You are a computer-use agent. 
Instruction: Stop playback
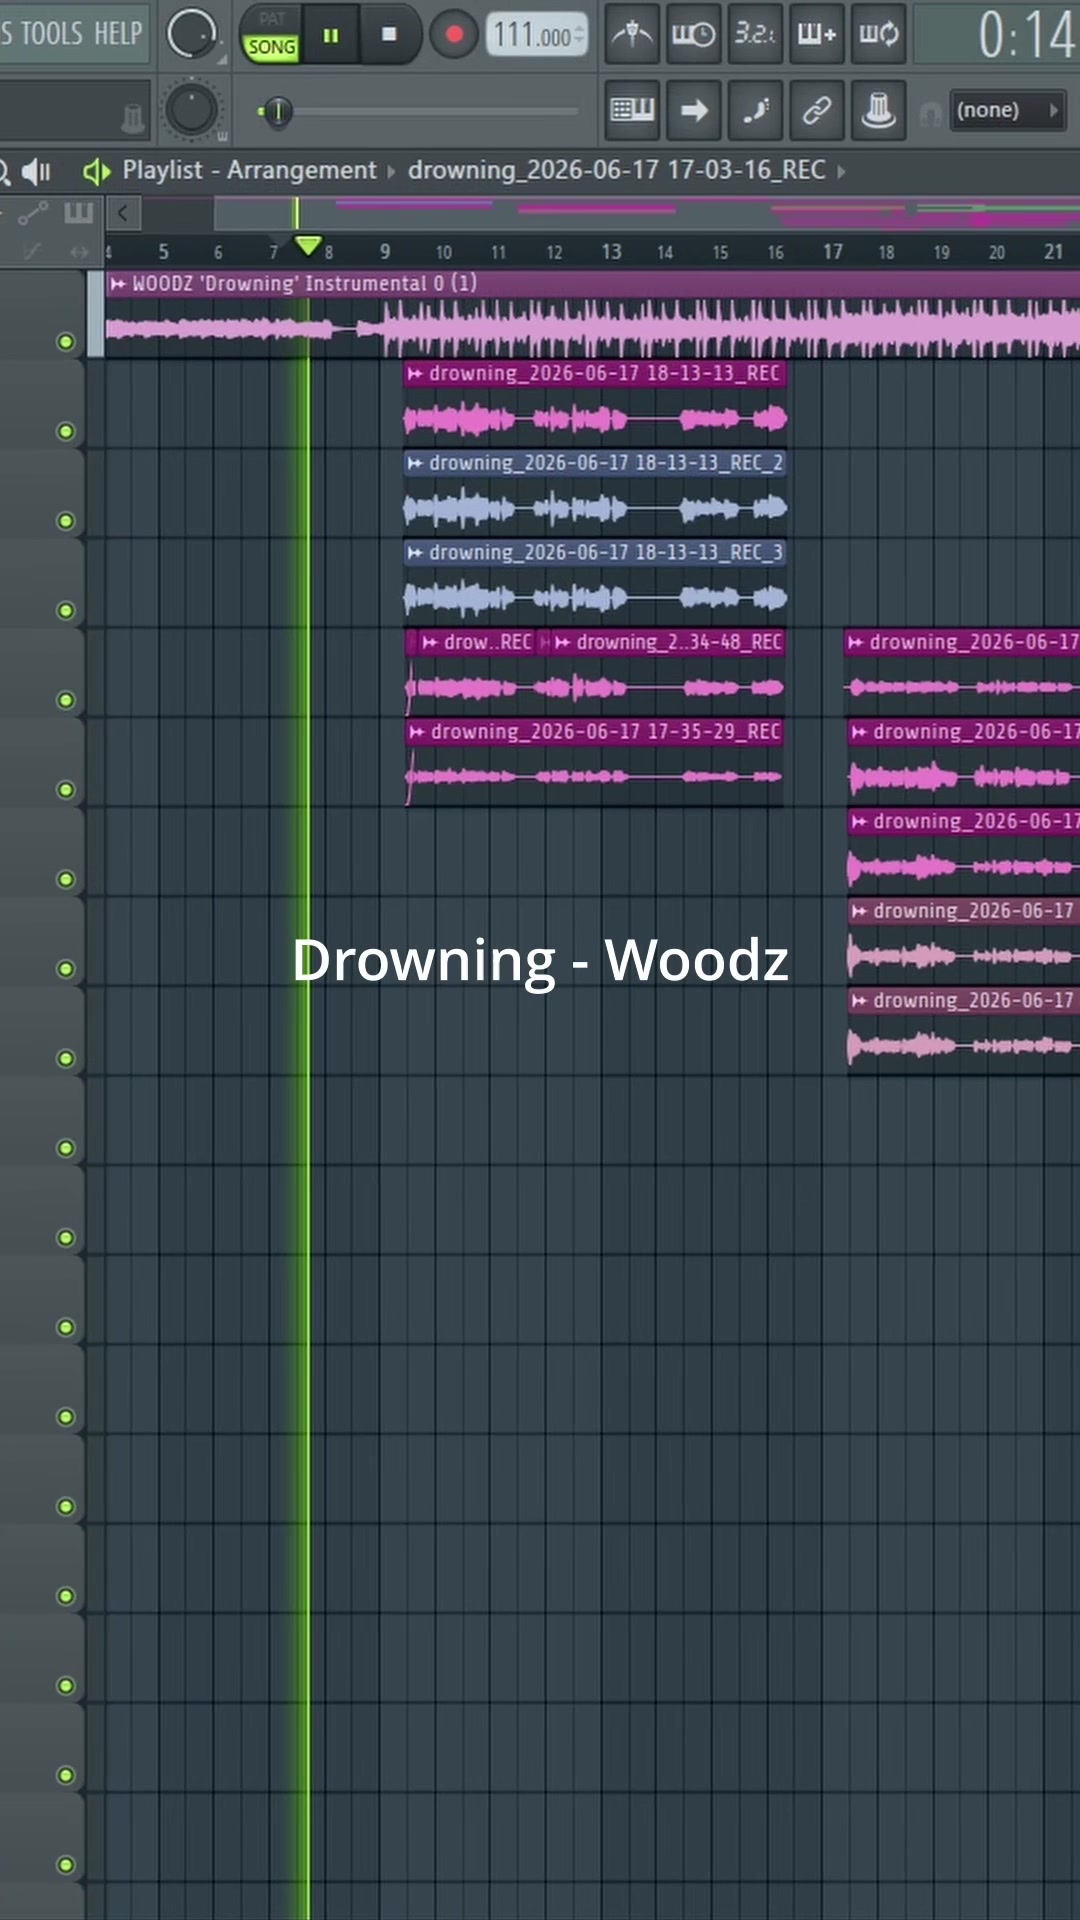[x=389, y=35]
